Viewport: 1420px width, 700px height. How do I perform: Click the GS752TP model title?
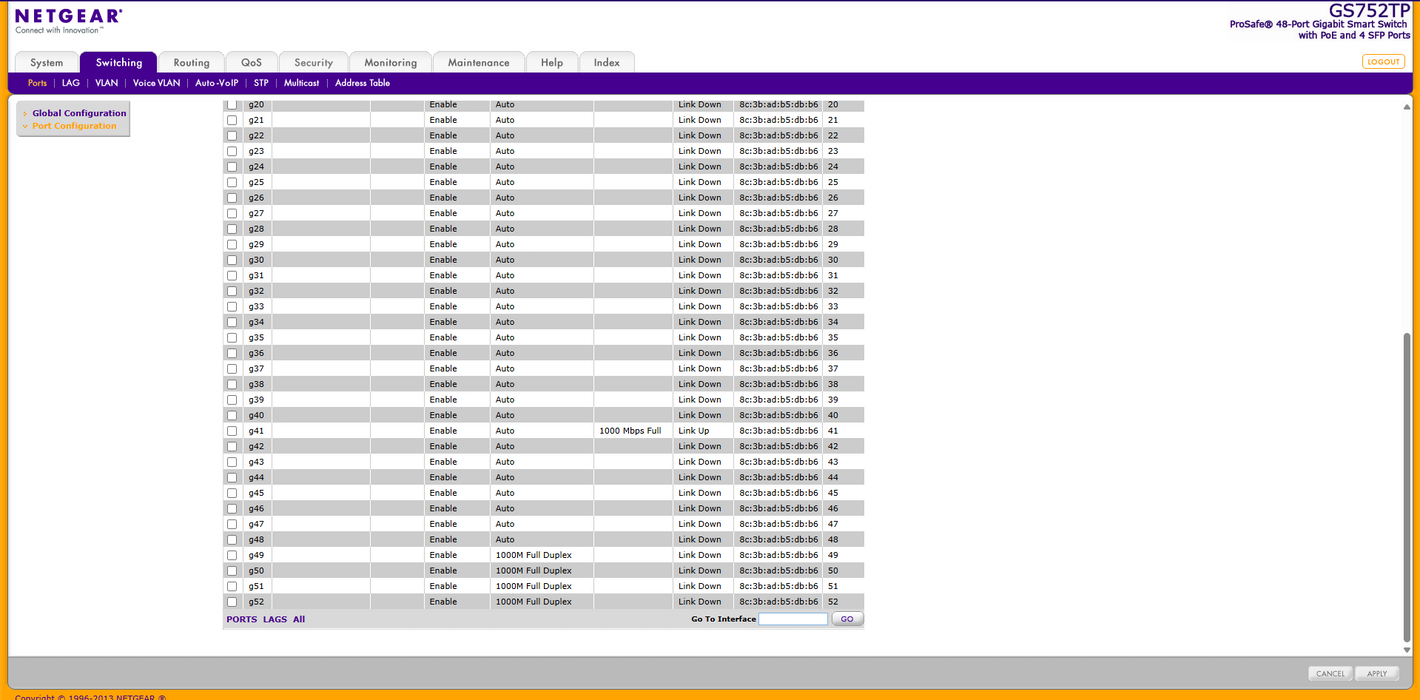1369,10
